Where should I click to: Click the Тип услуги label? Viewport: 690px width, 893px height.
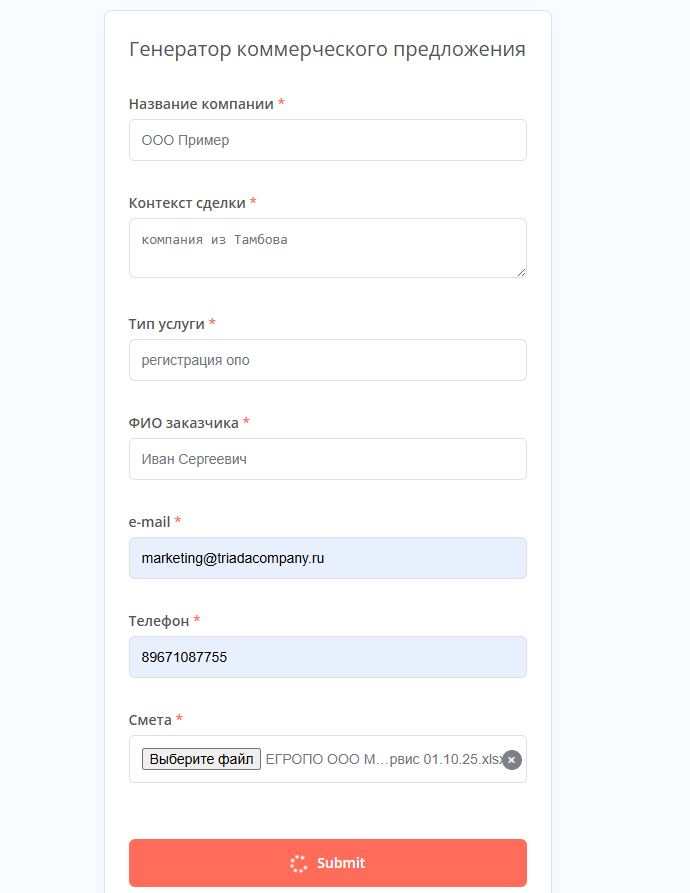167,324
